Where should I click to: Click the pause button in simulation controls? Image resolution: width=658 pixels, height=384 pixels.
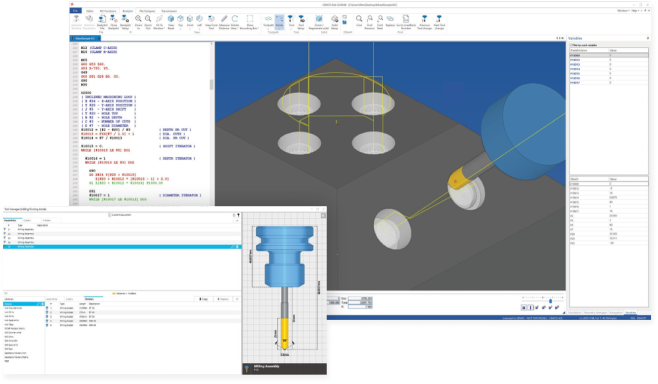pos(530,308)
